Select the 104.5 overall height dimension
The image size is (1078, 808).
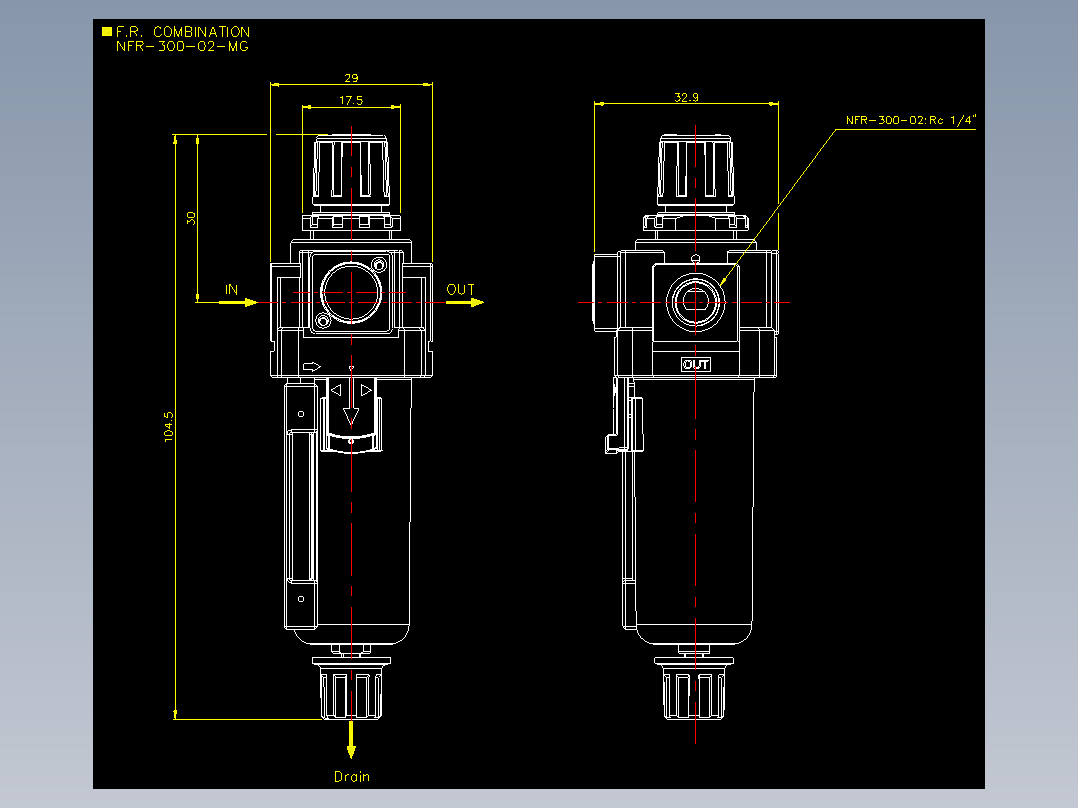pos(168,426)
